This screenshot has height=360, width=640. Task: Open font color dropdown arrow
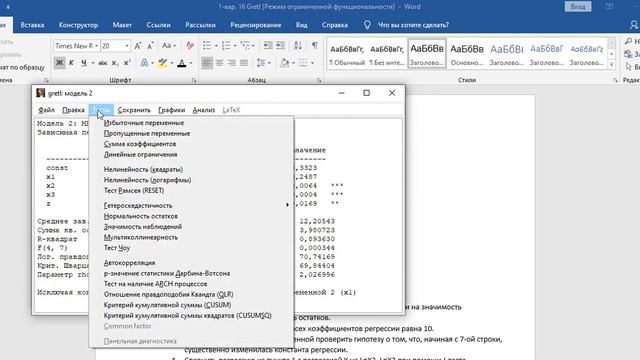[x=191, y=63]
